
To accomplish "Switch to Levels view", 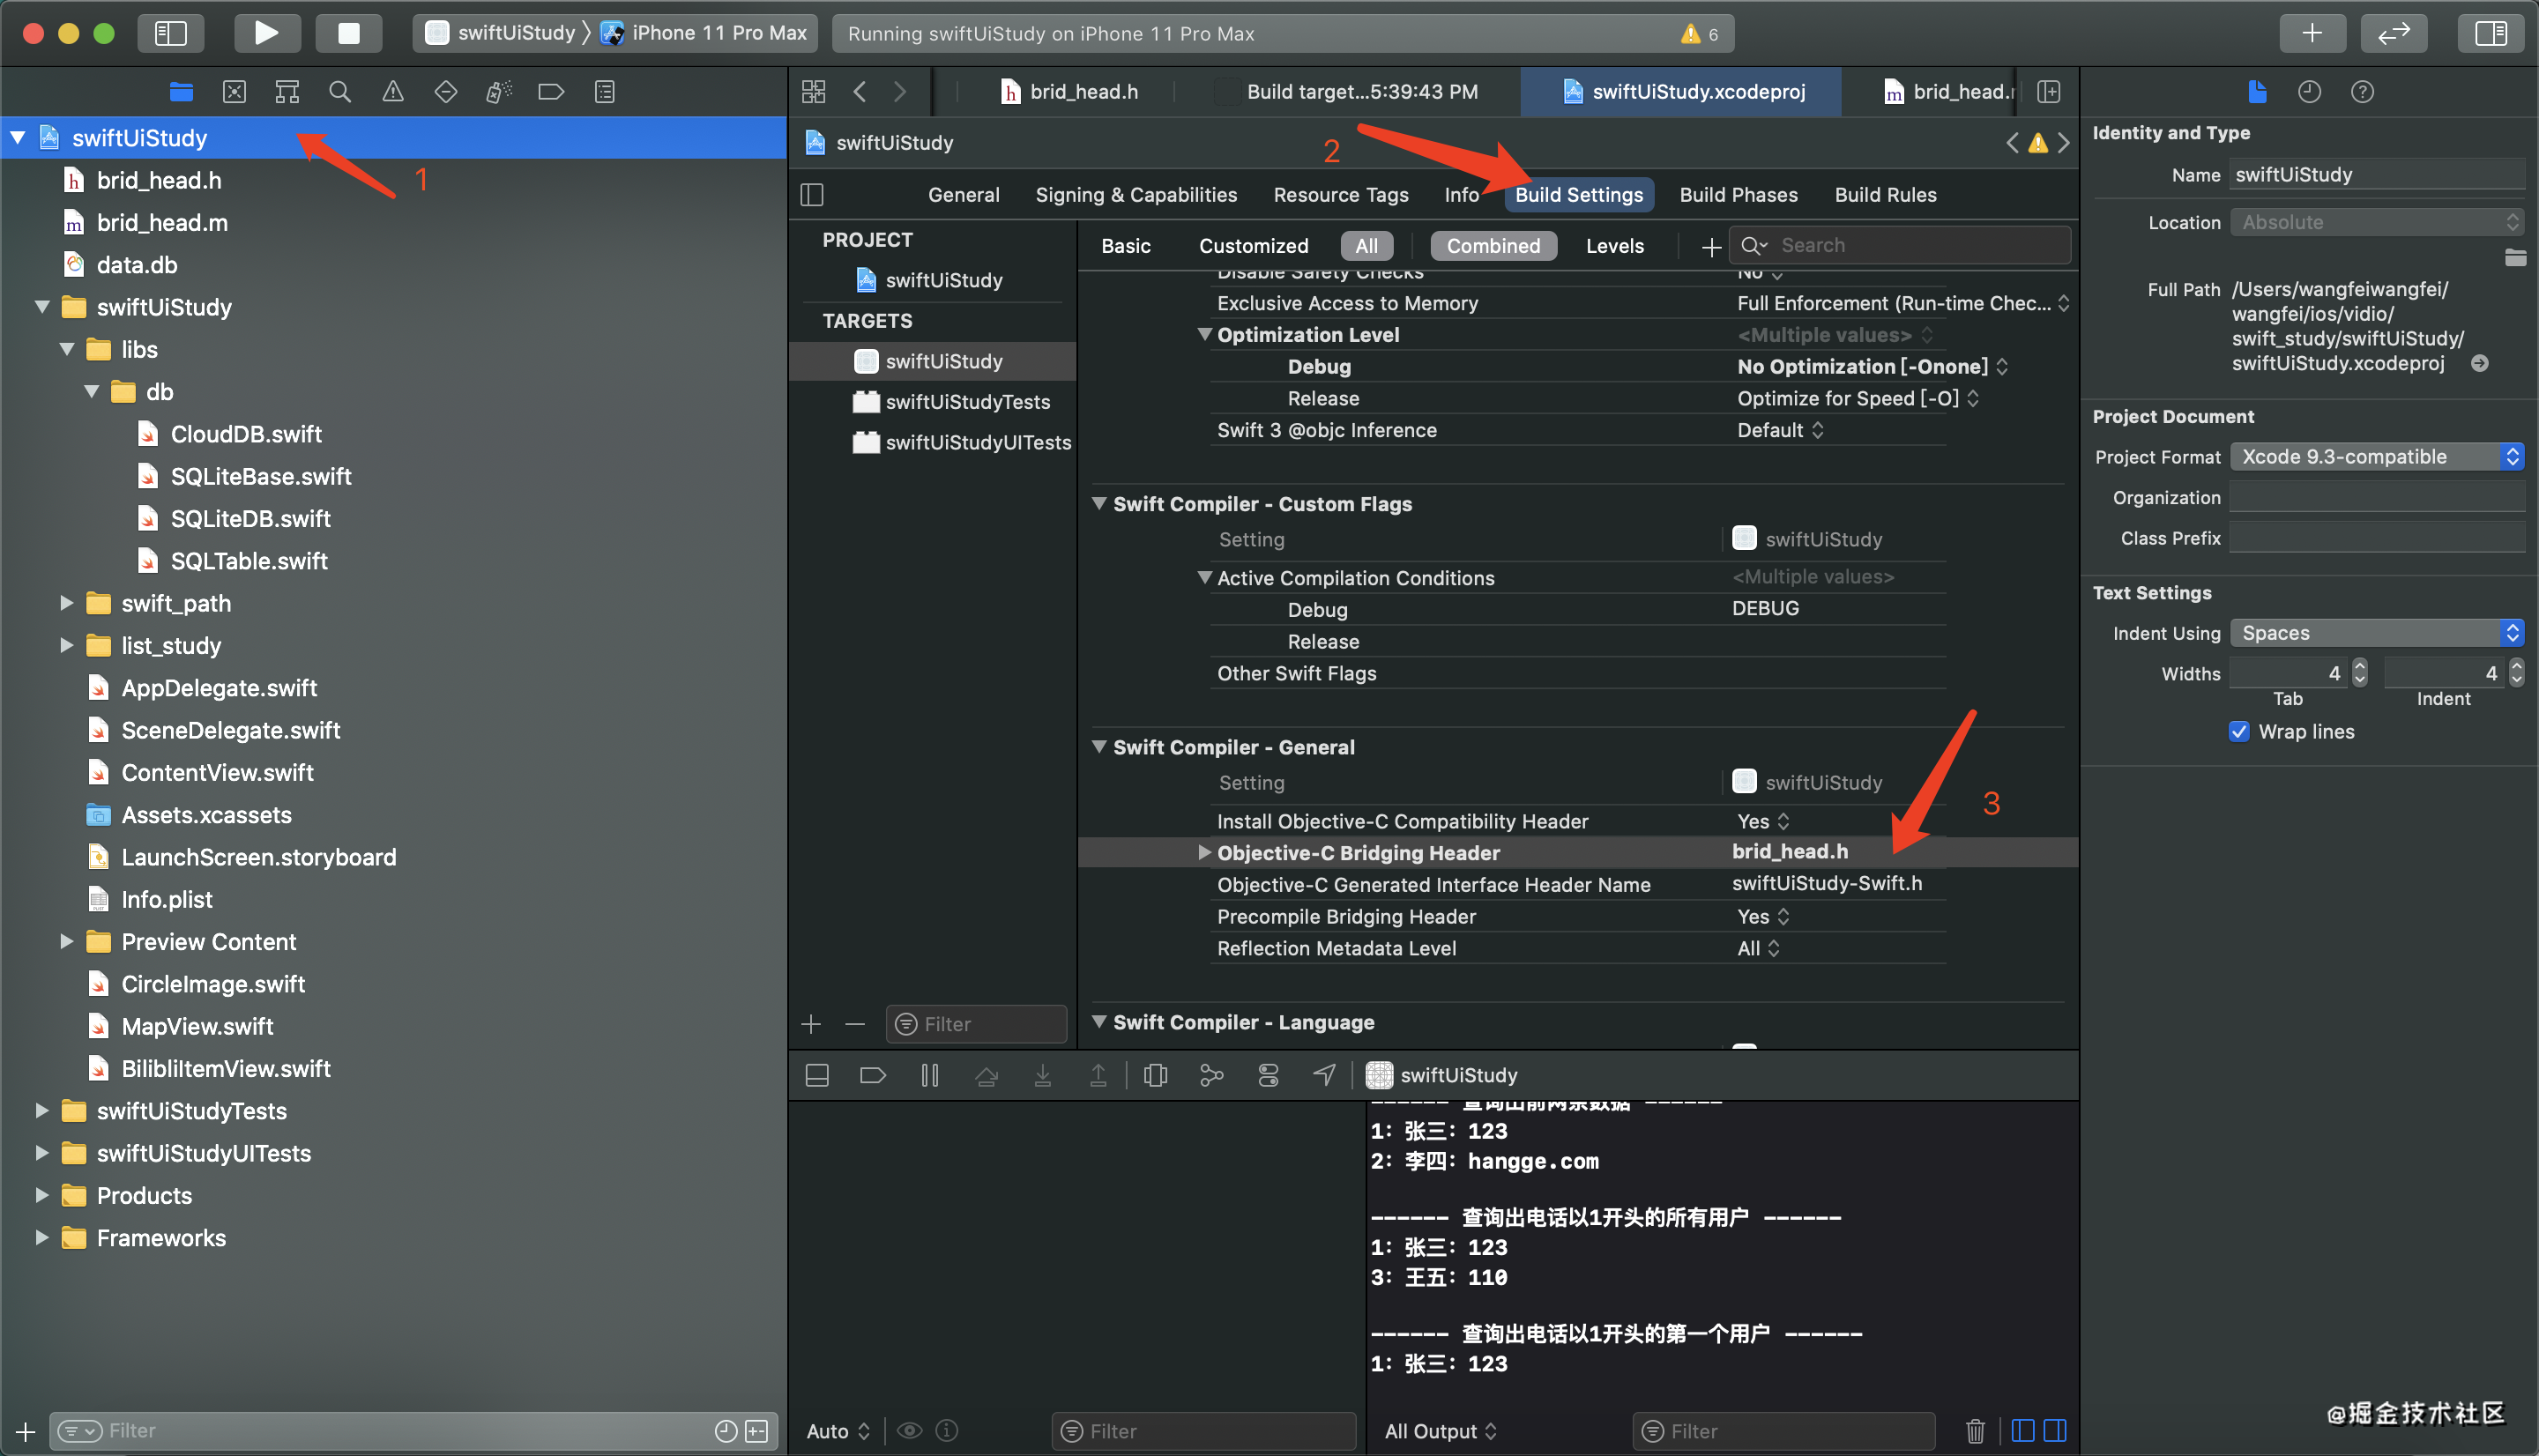I will pos(1614,246).
